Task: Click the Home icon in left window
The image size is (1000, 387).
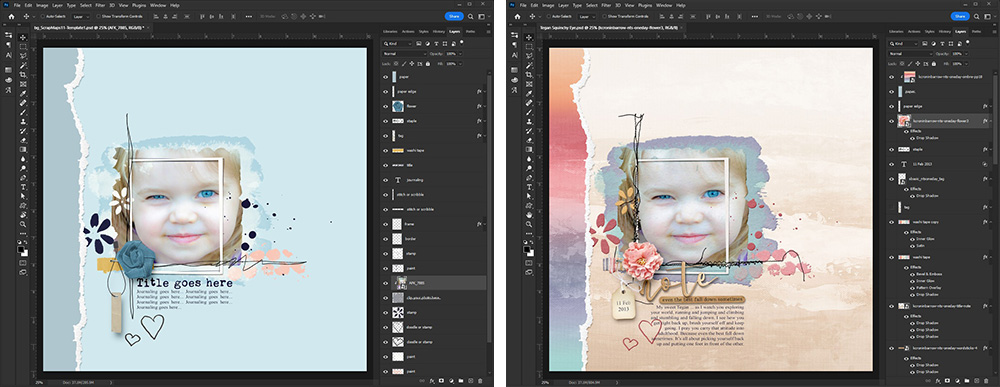Action: 11,17
